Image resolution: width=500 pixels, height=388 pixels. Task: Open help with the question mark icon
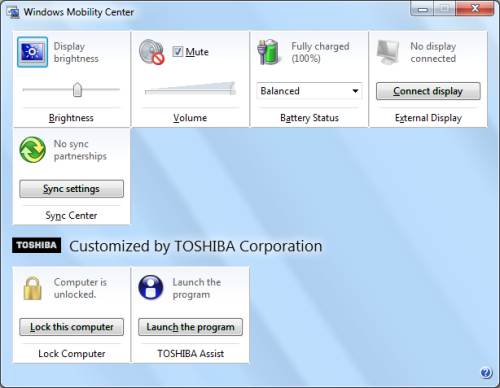pos(486,372)
